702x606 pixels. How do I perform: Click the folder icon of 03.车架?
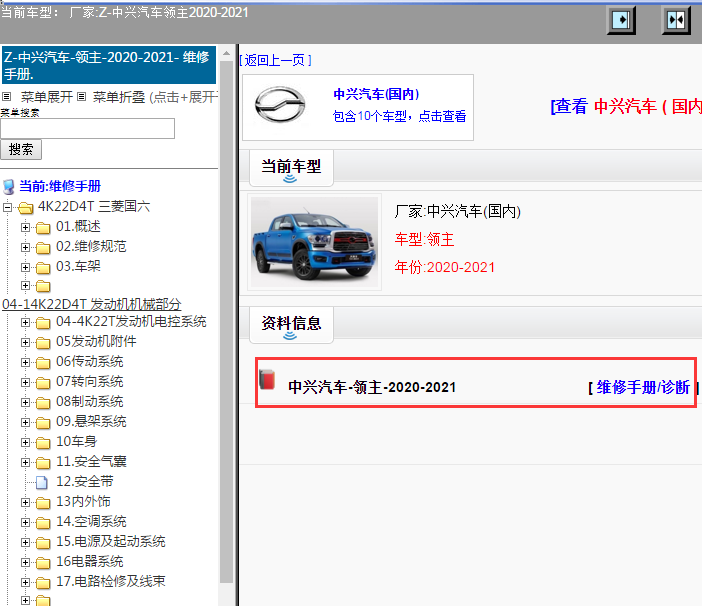[43, 268]
